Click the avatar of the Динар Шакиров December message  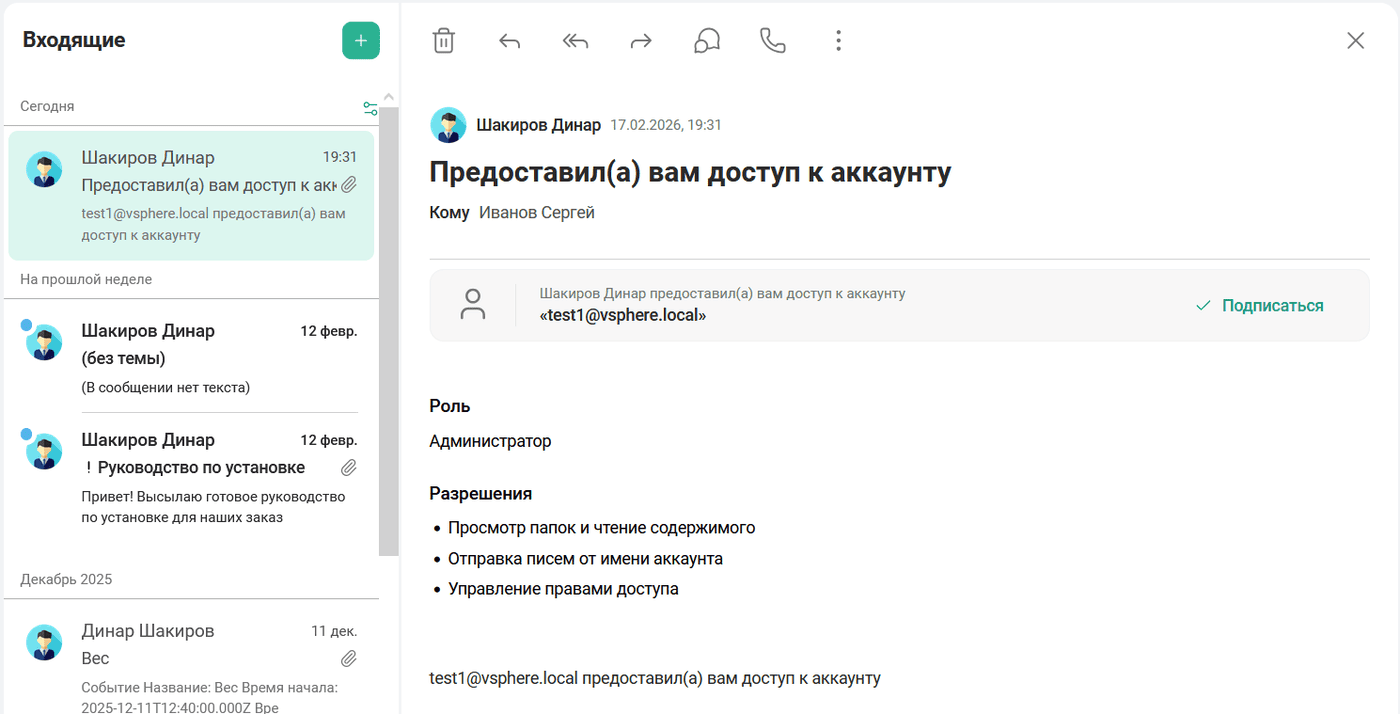coord(44,643)
